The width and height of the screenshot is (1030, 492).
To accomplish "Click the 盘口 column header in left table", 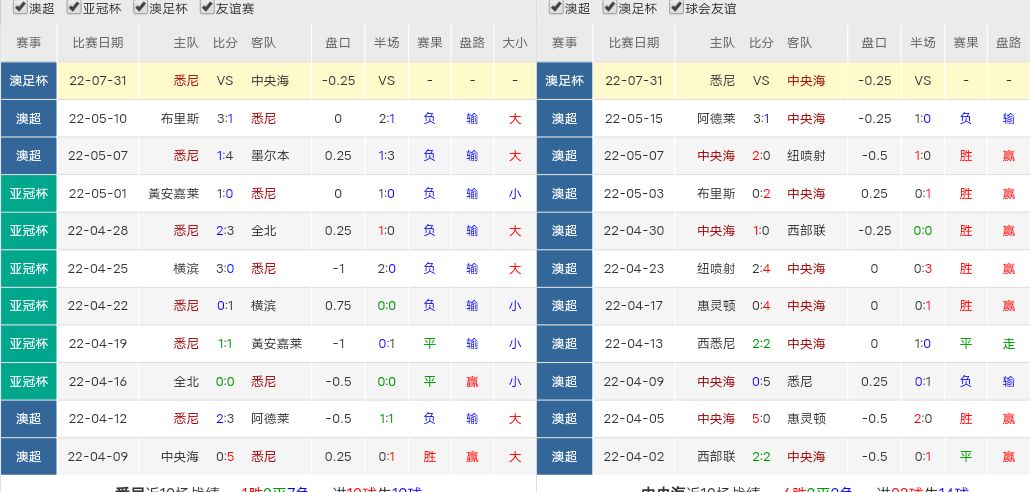I will 338,43.
